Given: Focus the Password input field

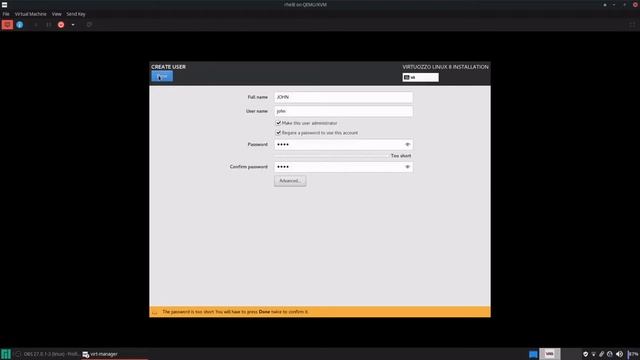Looking at the screenshot, I should 343,144.
